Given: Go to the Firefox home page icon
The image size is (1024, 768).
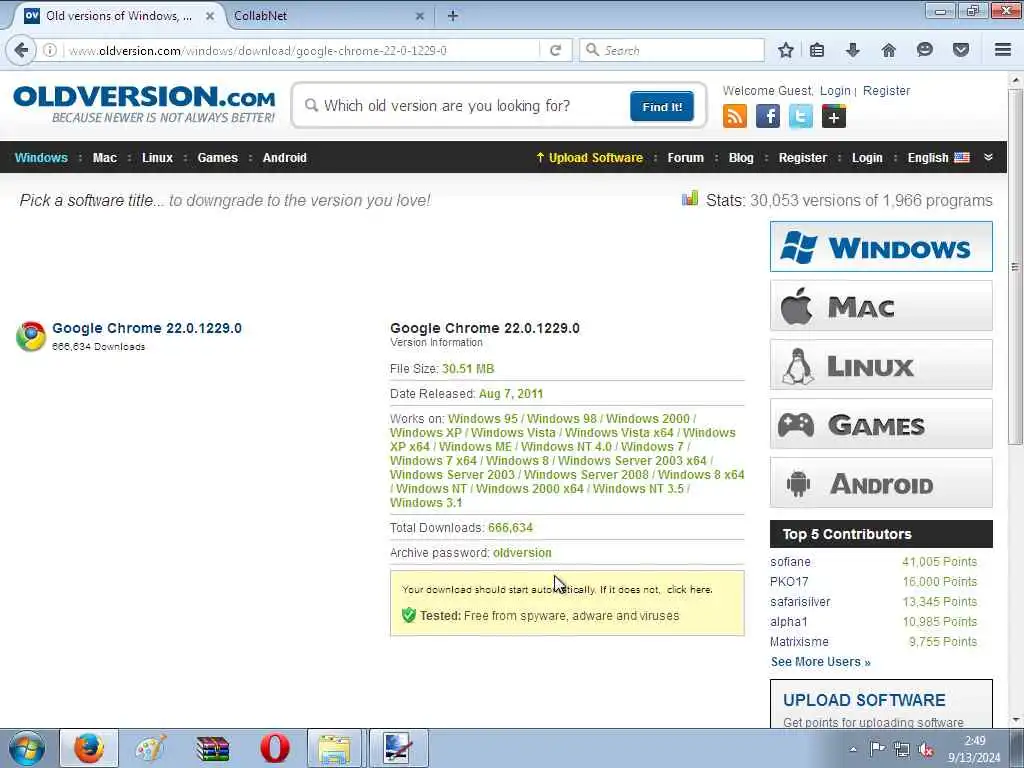Looking at the screenshot, I should [x=889, y=50].
